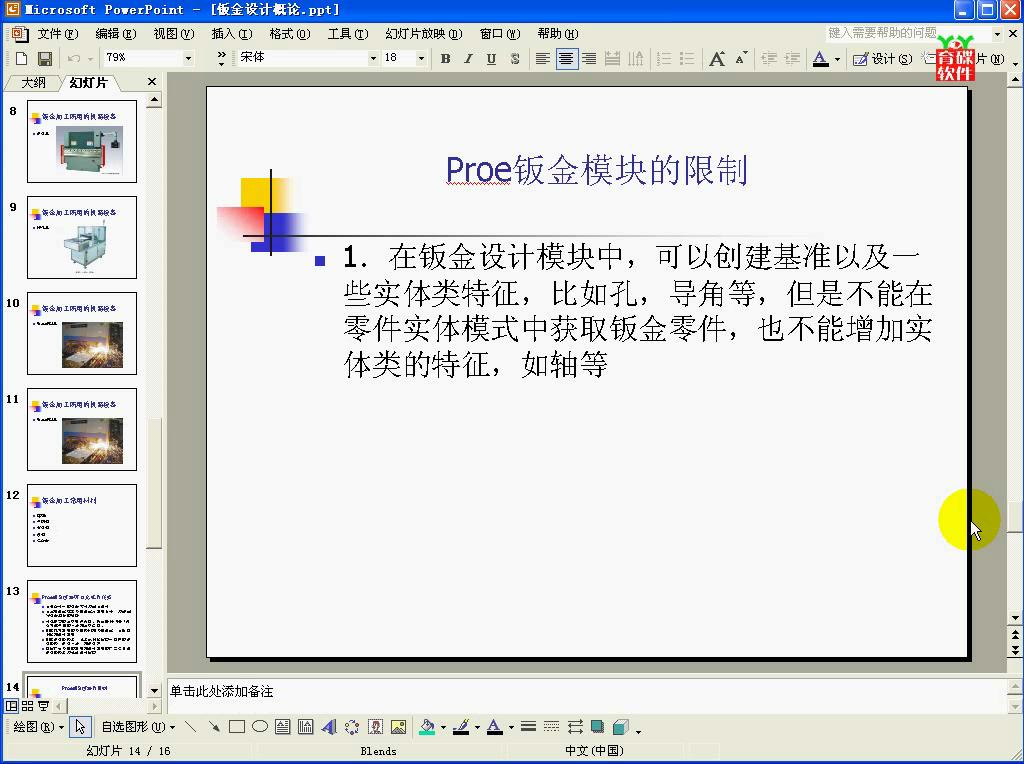
Task: Open the 幻灯片放映 menu
Action: pyautogui.click(x=424, y=34)
